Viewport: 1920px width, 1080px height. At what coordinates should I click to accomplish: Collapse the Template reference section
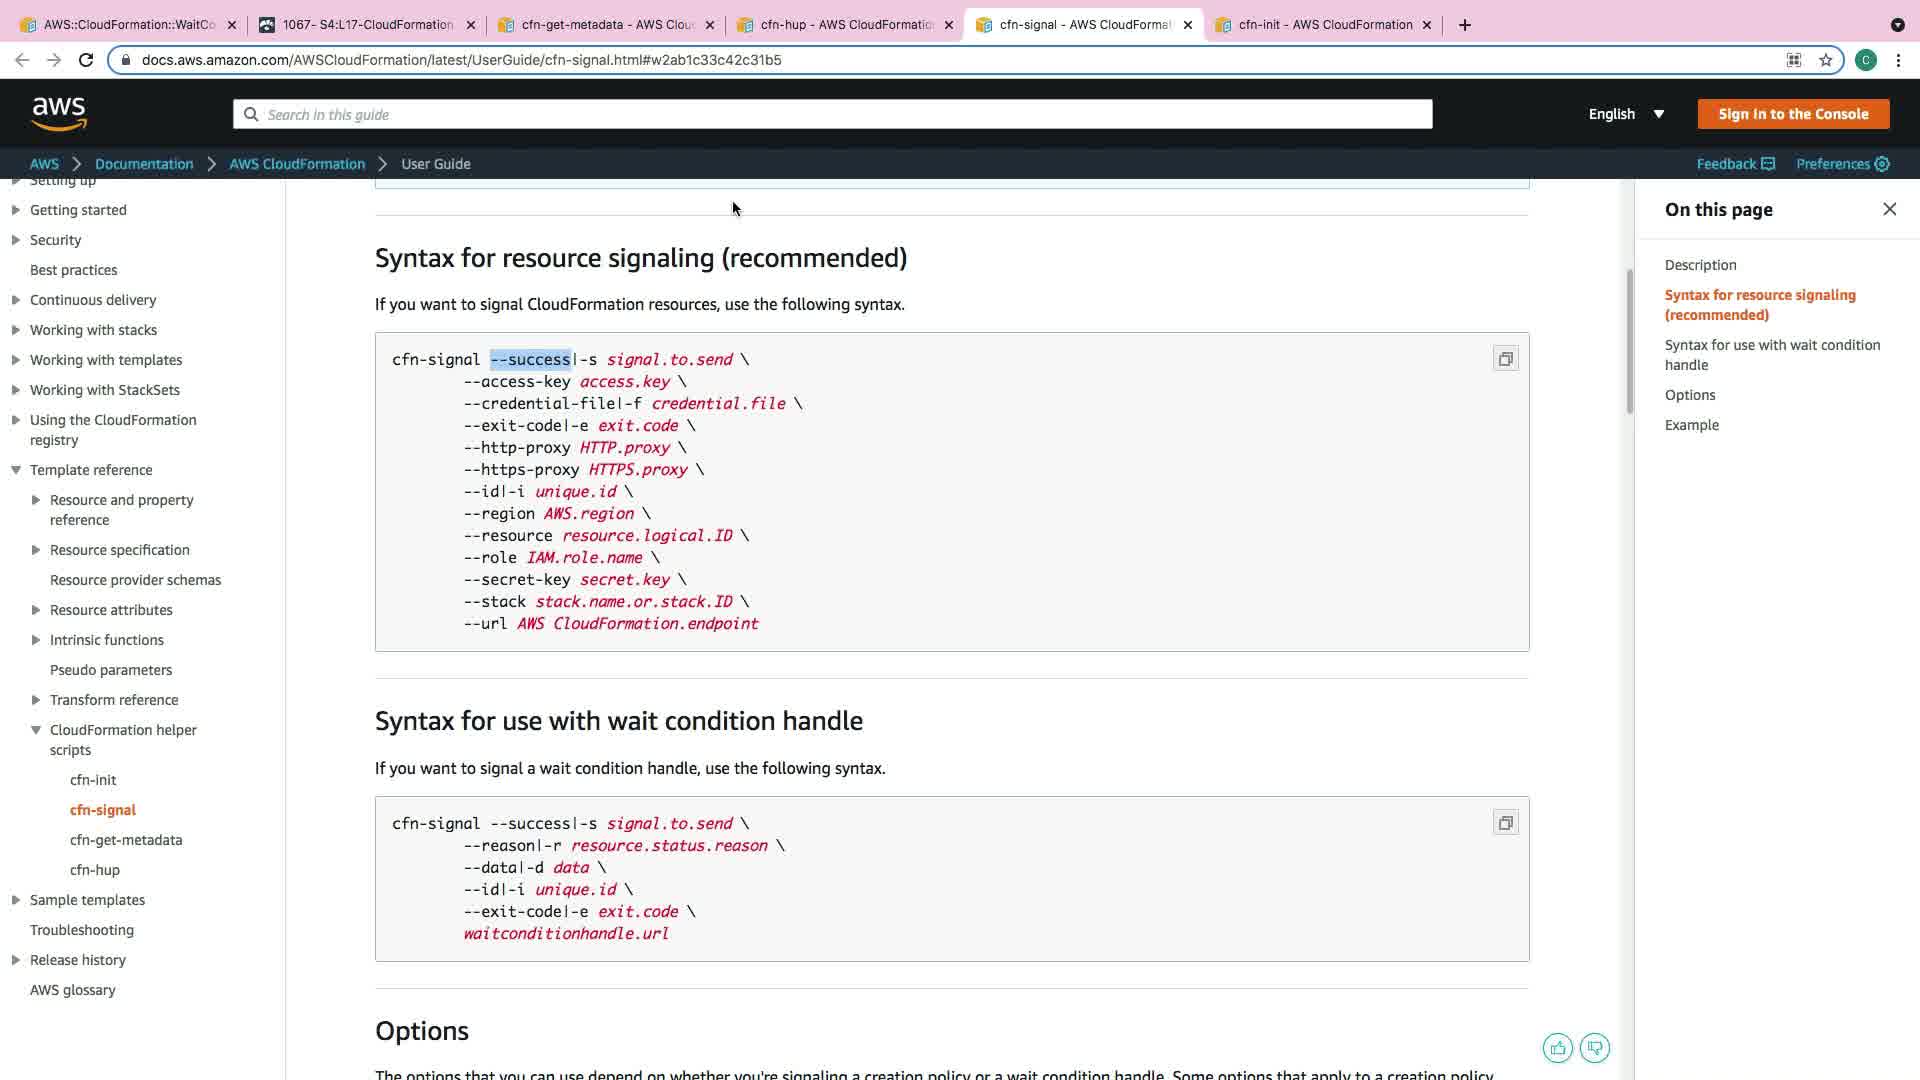tap(16, 470)
